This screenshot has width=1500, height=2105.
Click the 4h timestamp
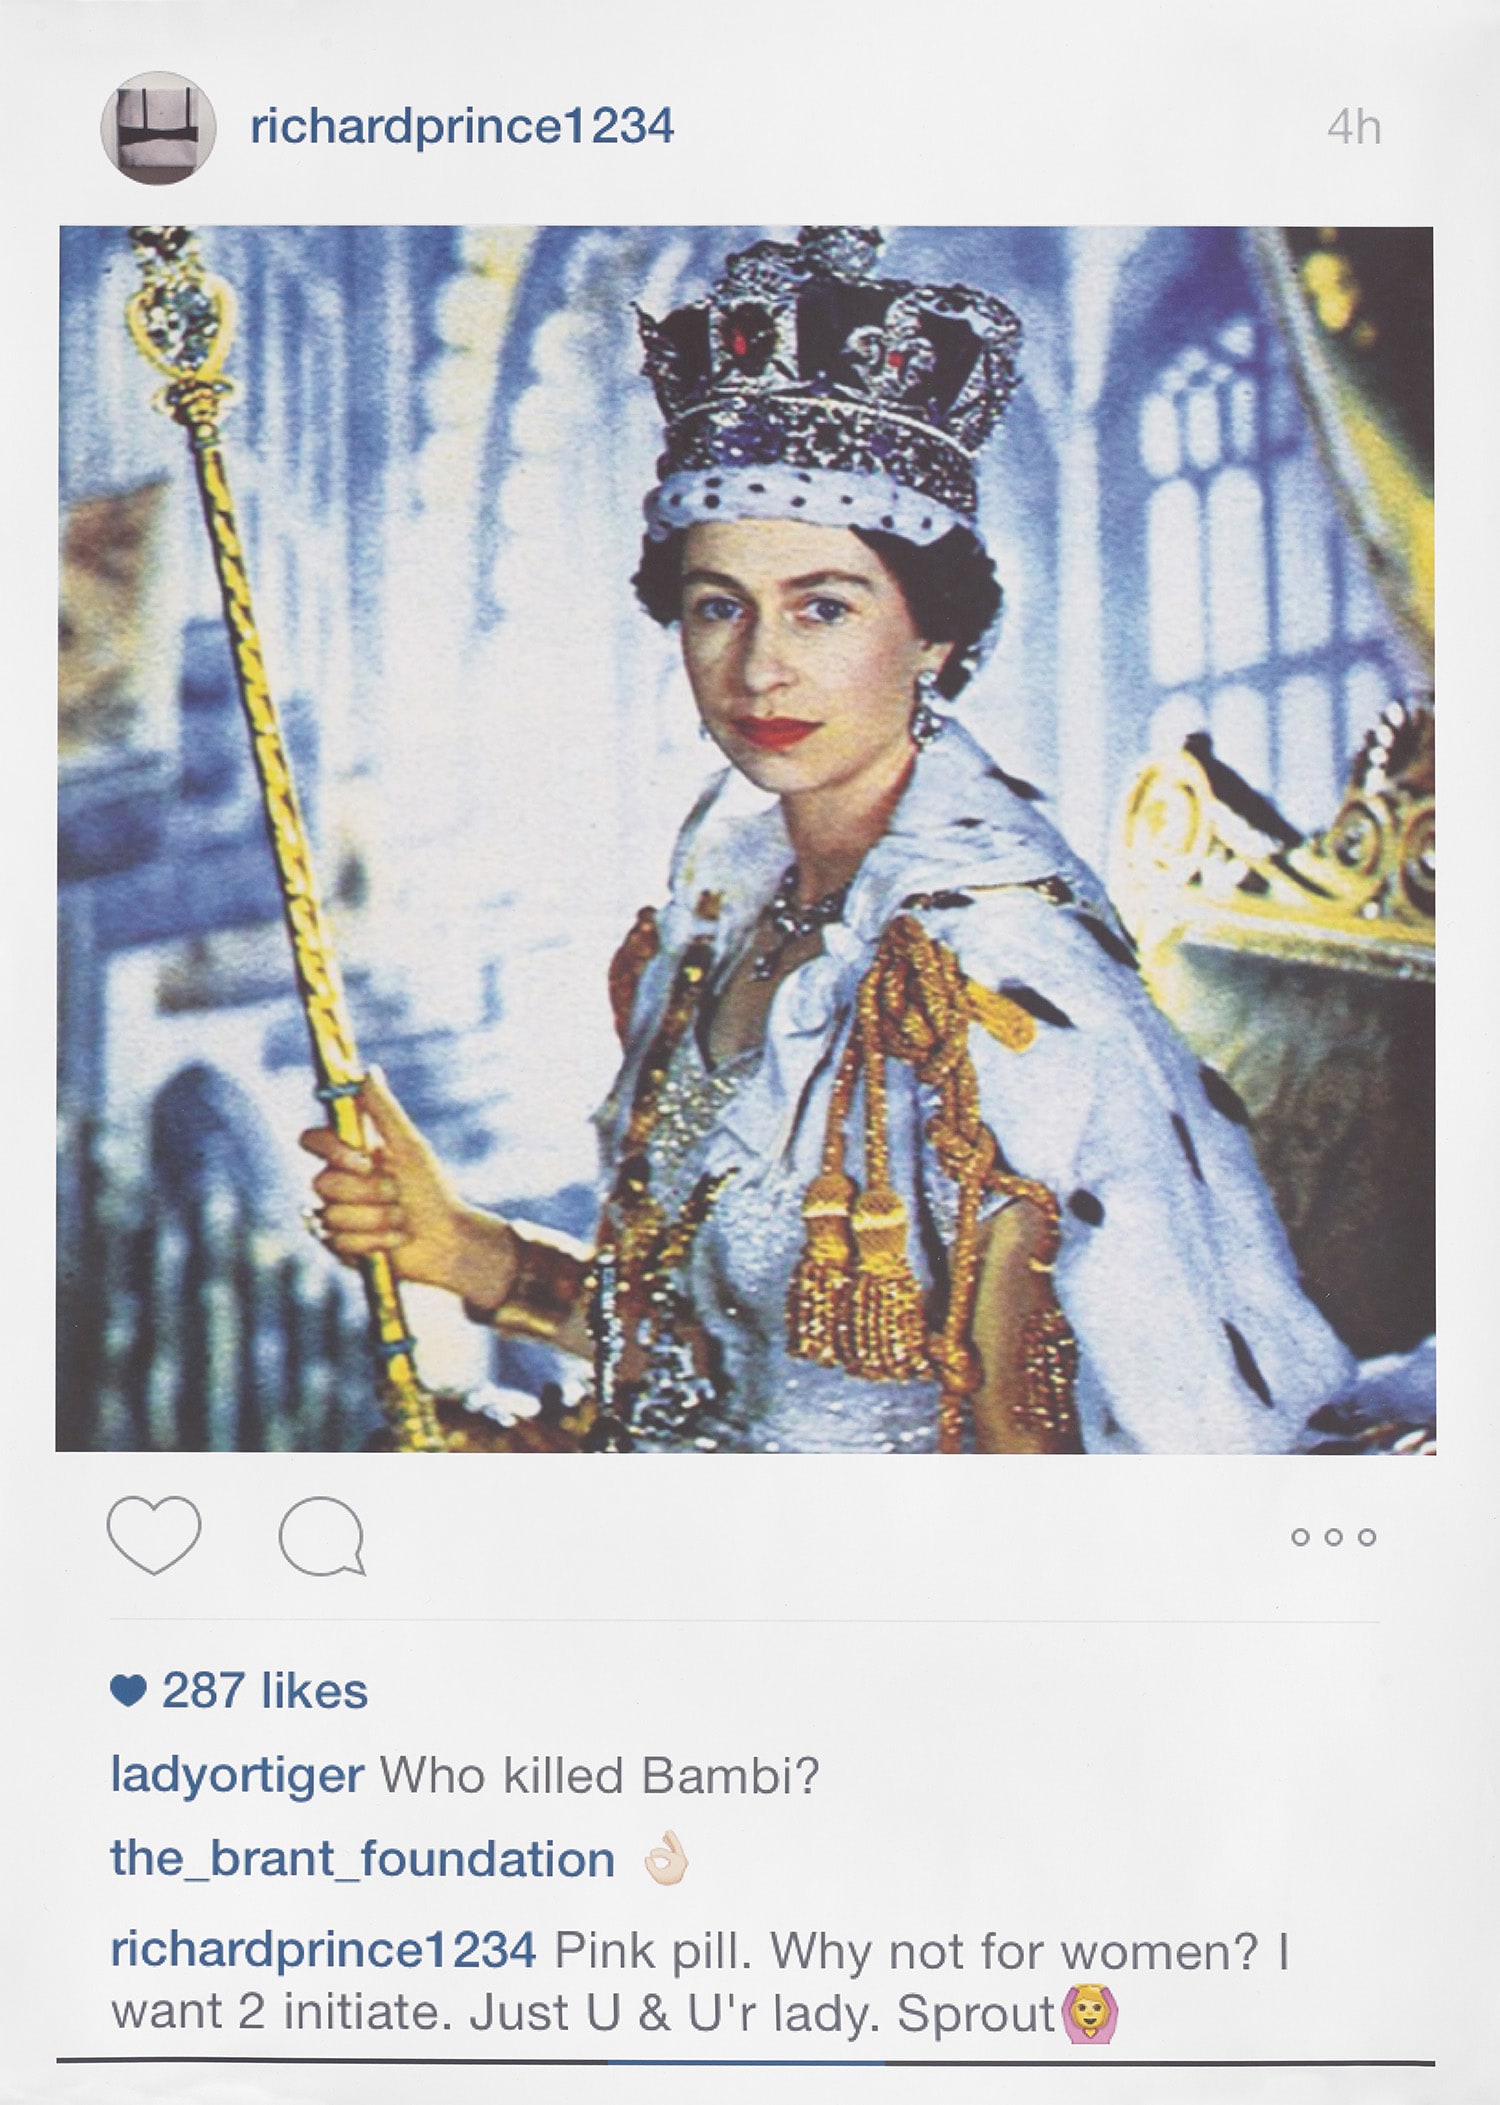pos(1354,128)
